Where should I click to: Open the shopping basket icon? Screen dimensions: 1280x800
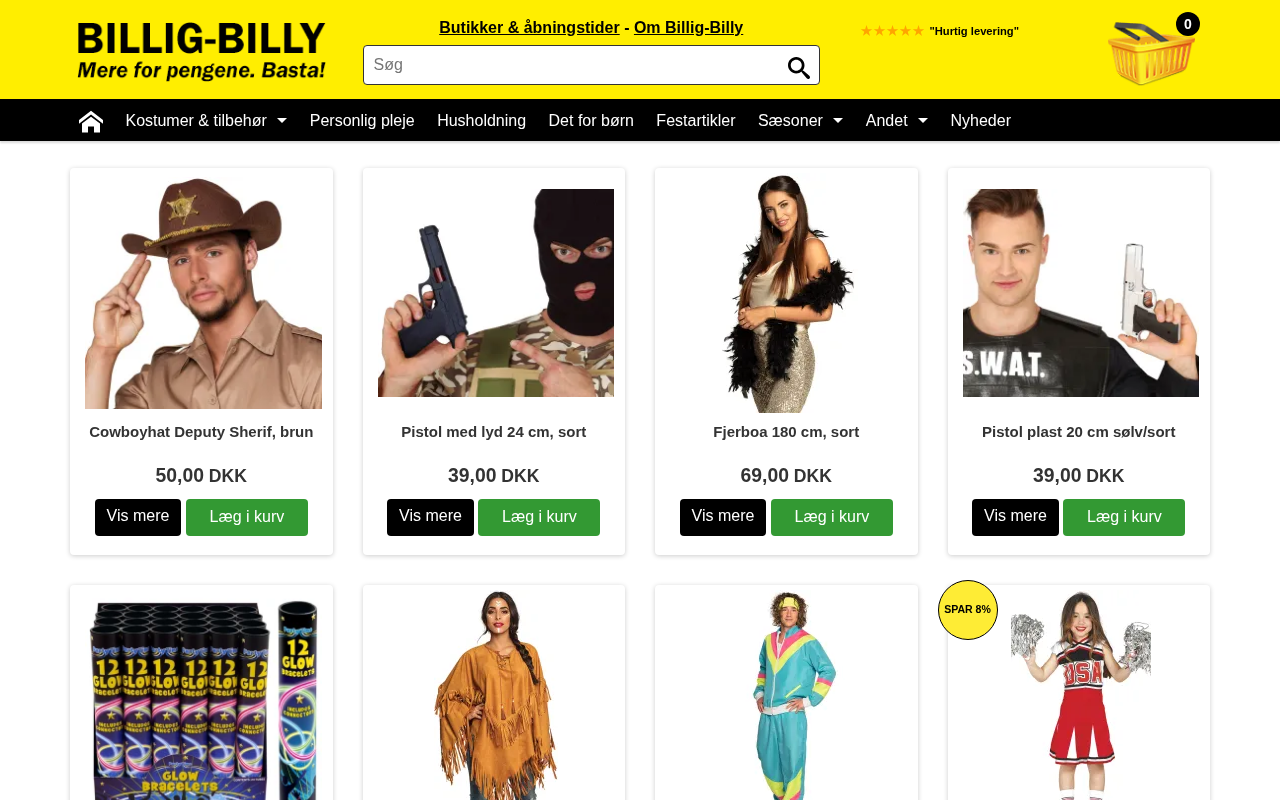click(x=1150, y=53)
